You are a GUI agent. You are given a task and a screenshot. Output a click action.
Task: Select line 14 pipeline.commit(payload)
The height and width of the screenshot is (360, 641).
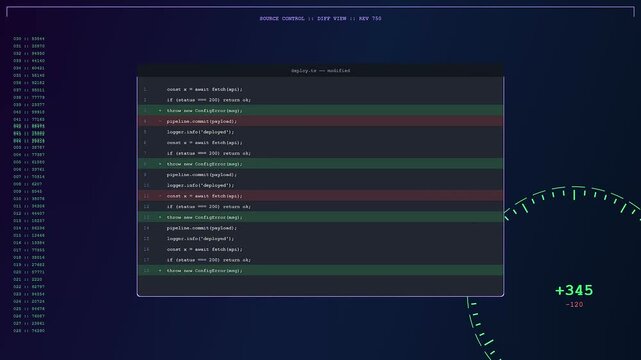[320, 228]
